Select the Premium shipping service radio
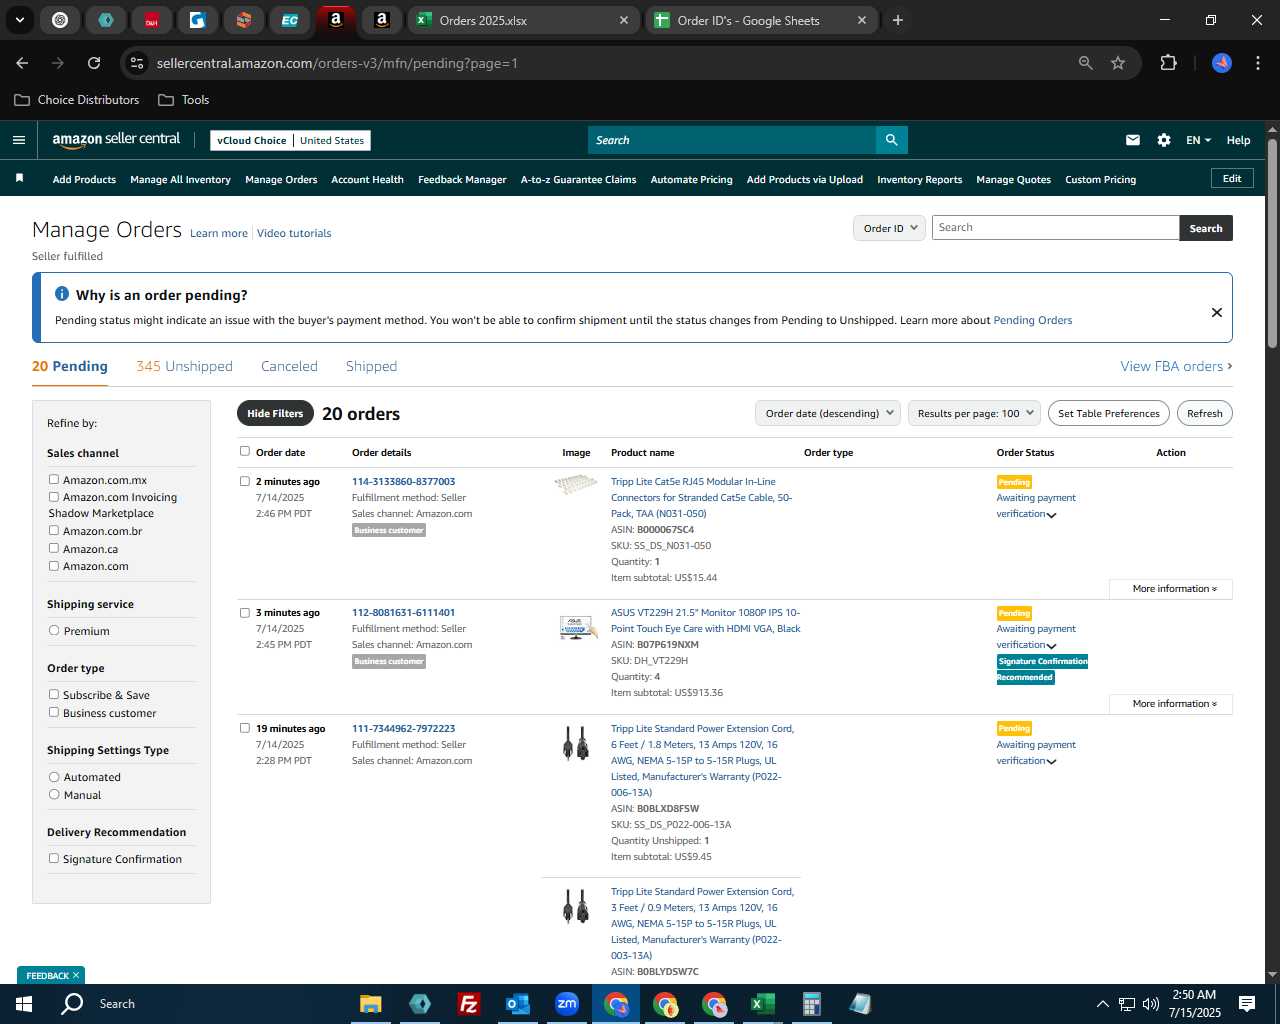The height and width of the screenshot is (1024, 1280). click(x=54, y=630)
